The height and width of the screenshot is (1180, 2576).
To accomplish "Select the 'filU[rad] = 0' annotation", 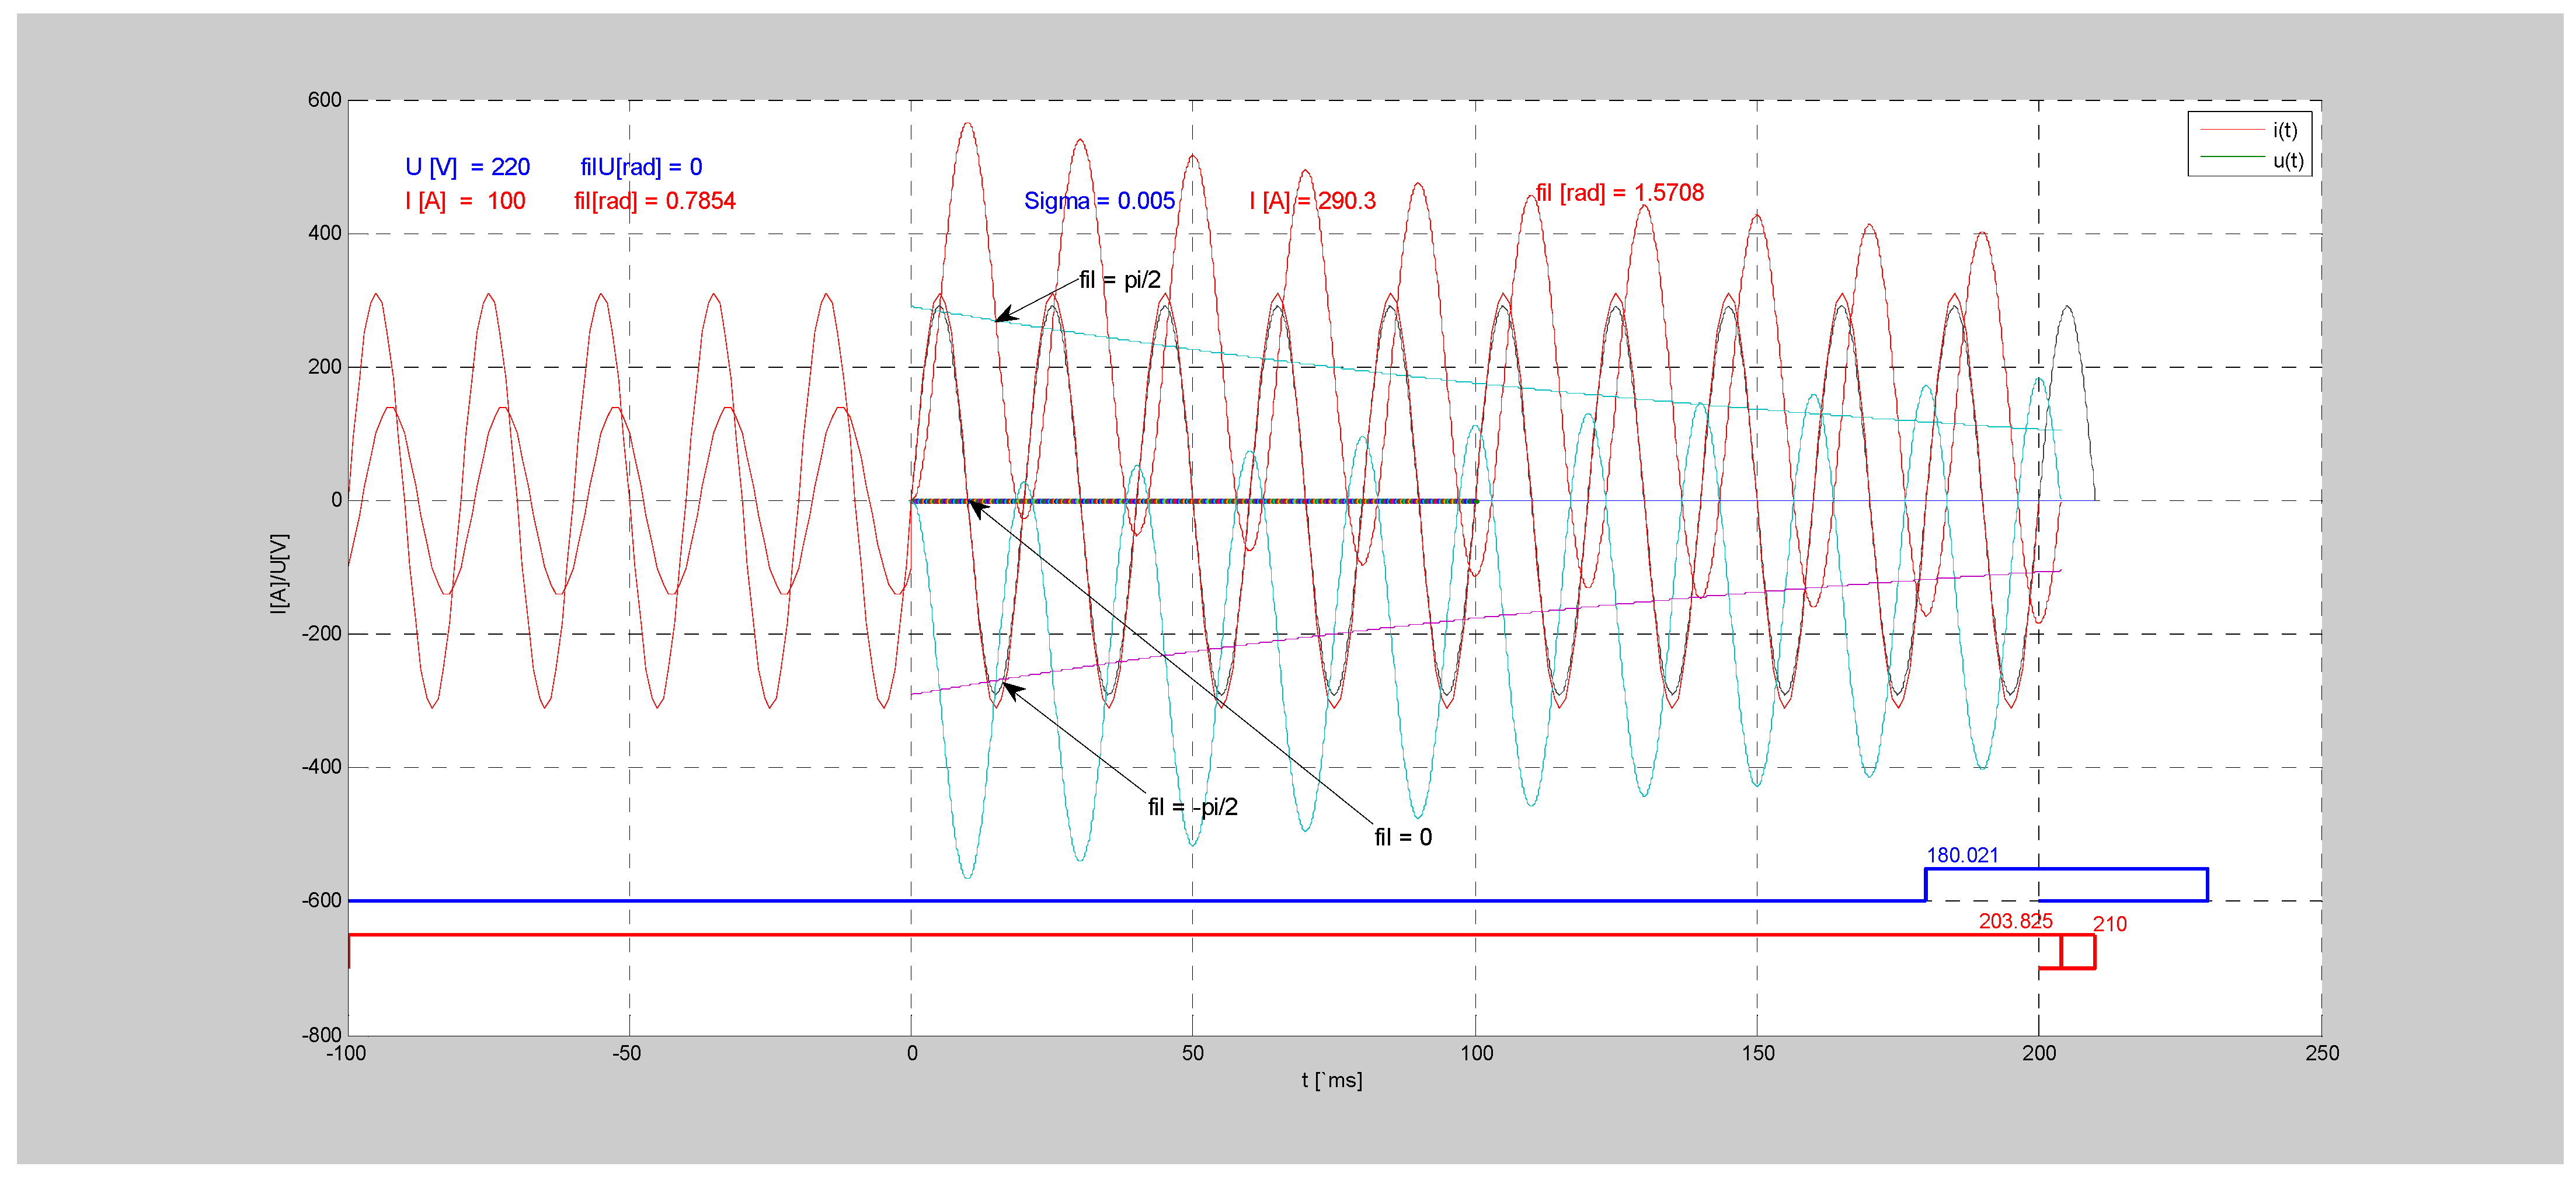I will [x=641, y=167].
